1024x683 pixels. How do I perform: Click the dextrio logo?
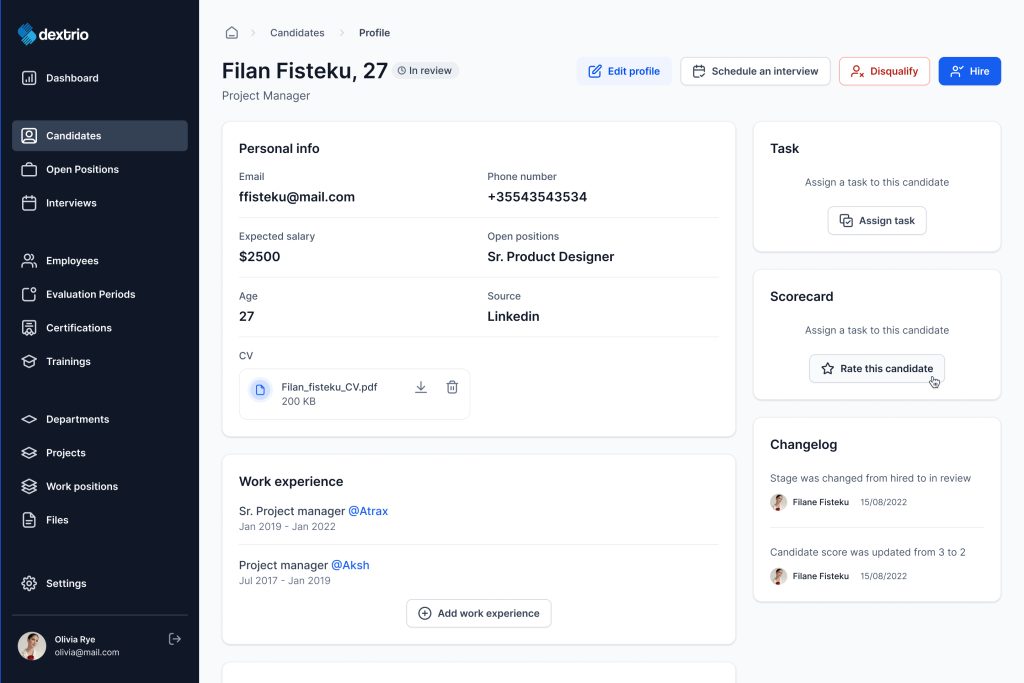coord(54,34)
